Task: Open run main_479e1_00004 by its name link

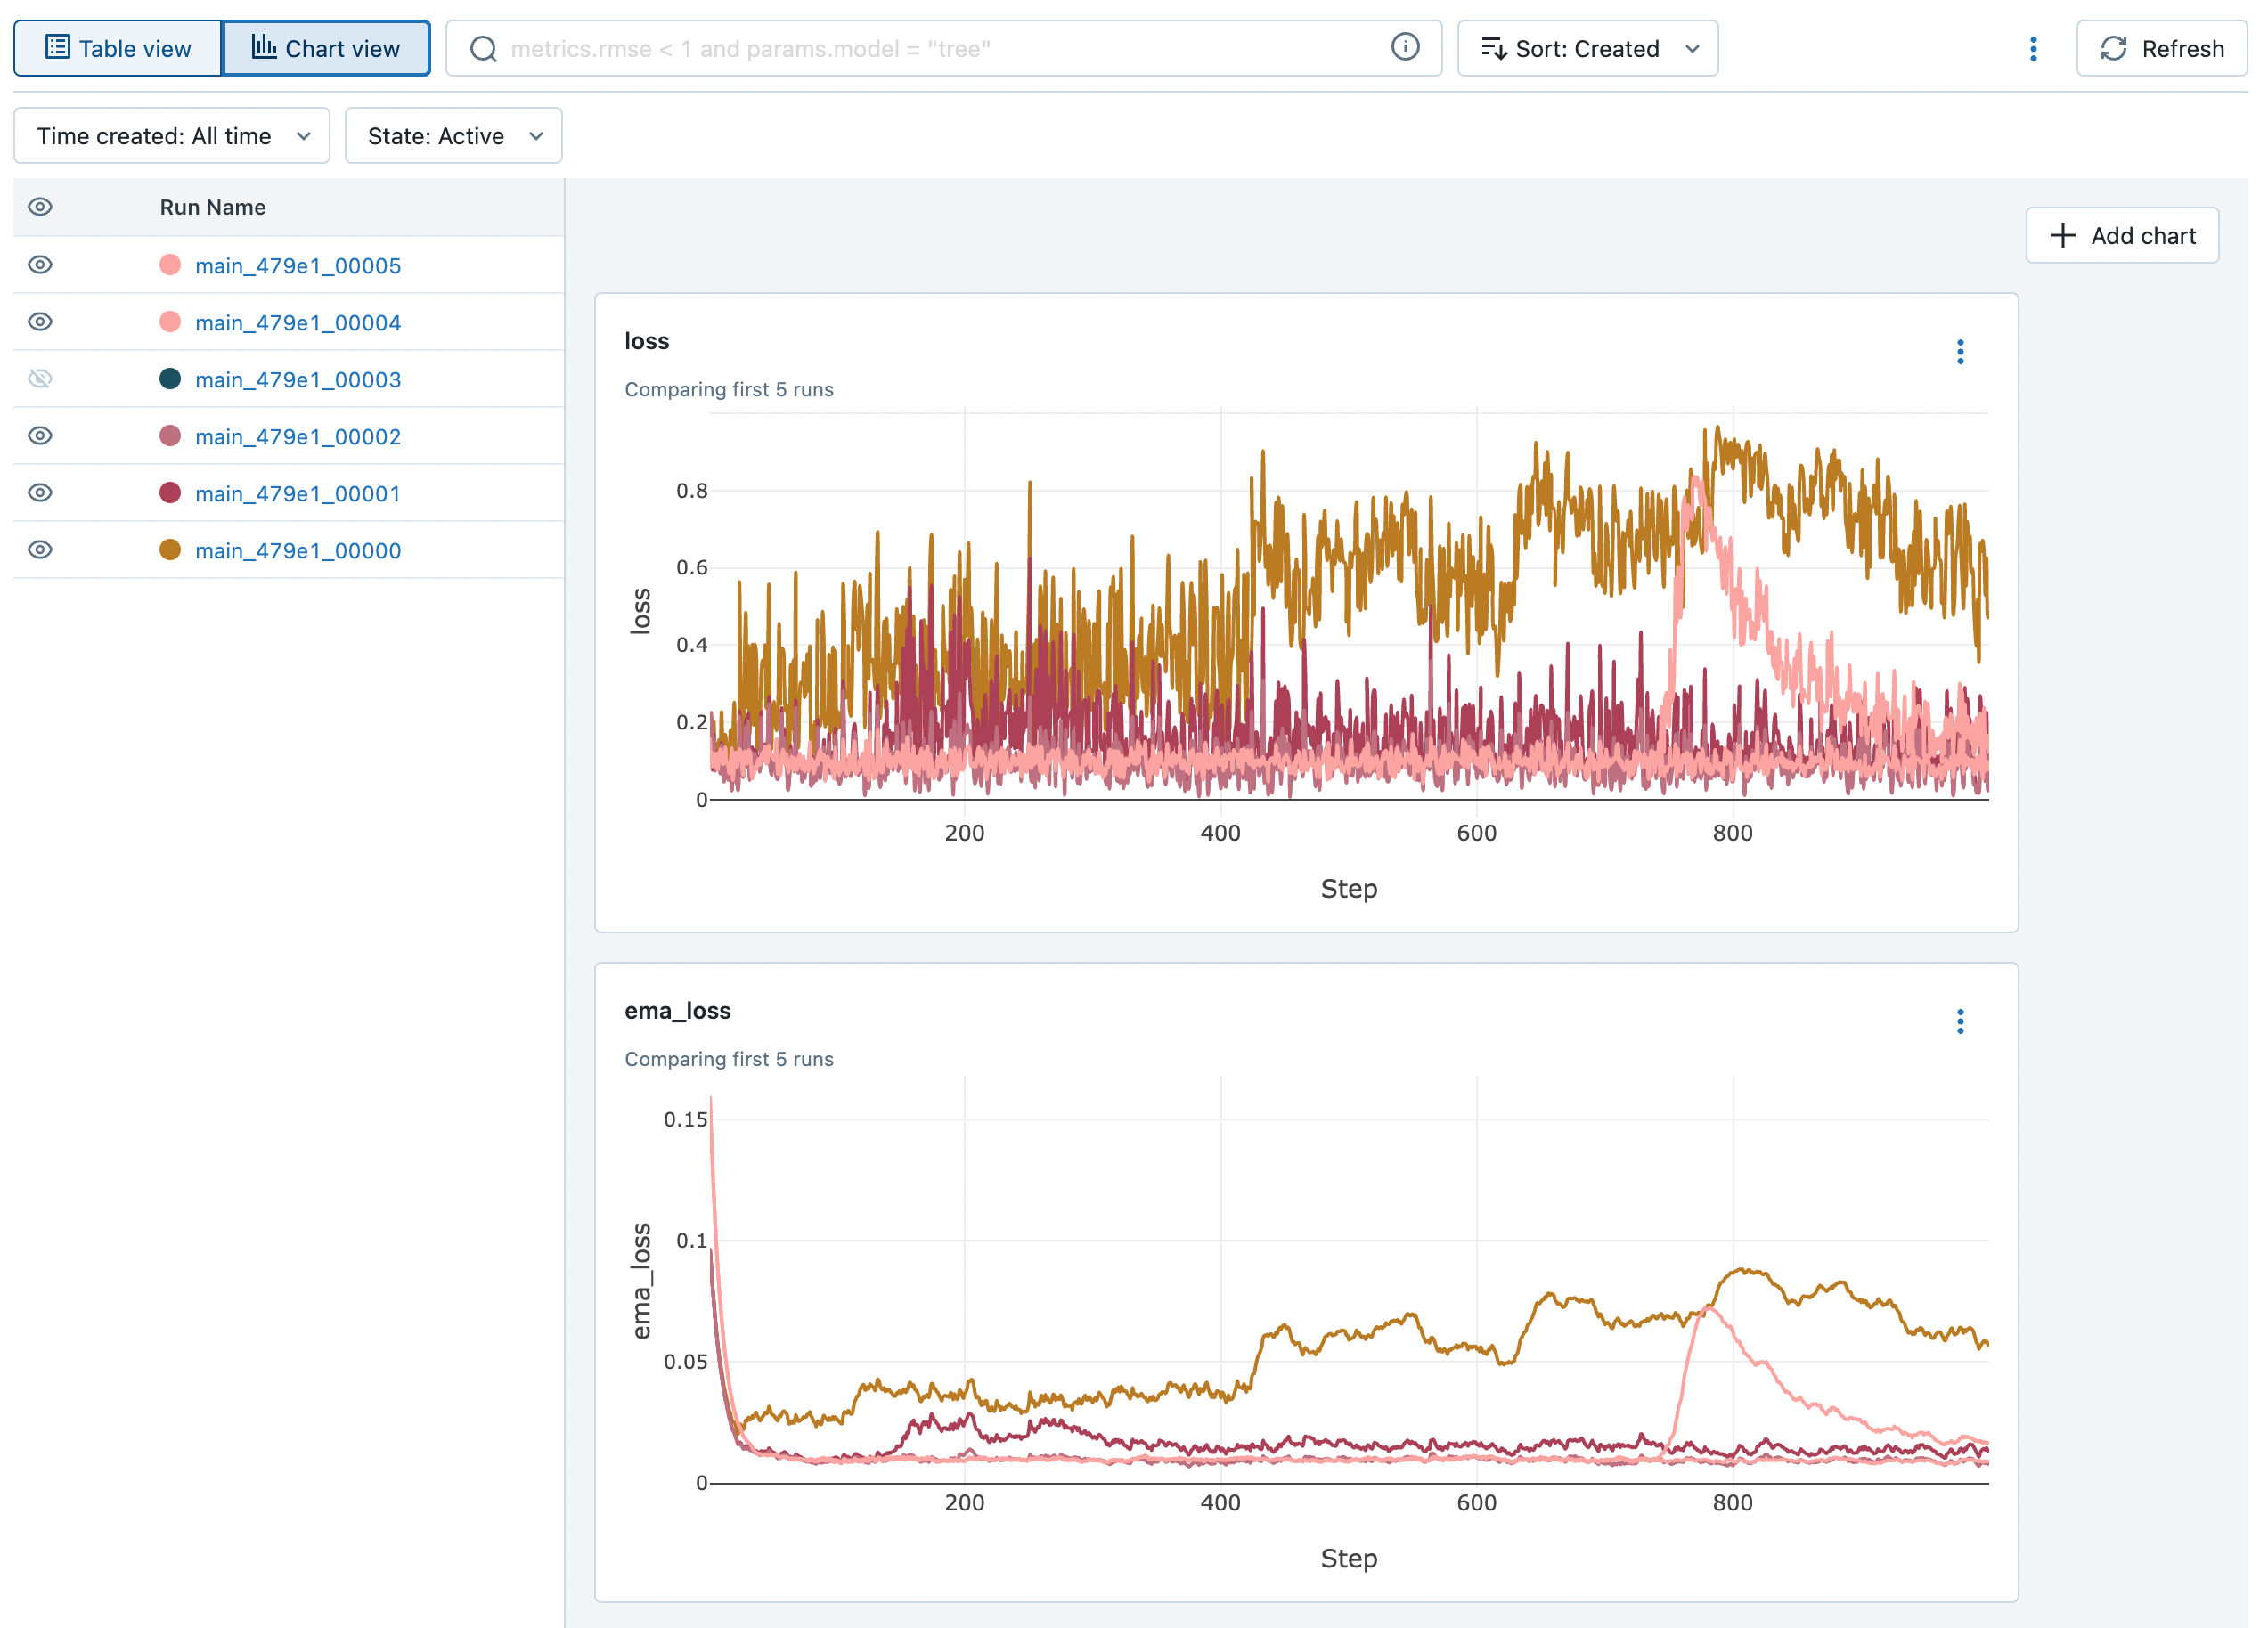Action: (297, 322)
